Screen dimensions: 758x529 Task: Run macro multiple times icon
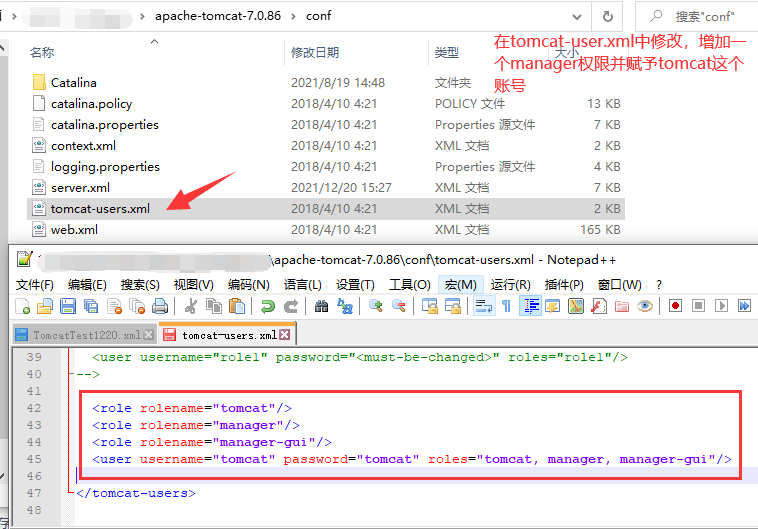pyautogui.click(x=744, y=306)
